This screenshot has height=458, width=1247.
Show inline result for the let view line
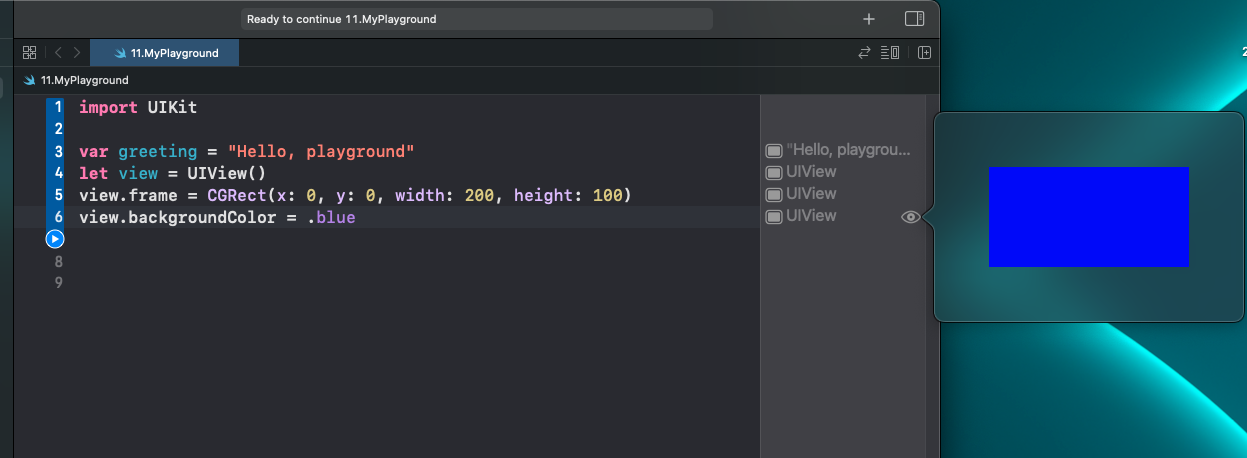[x=774, y=173]
